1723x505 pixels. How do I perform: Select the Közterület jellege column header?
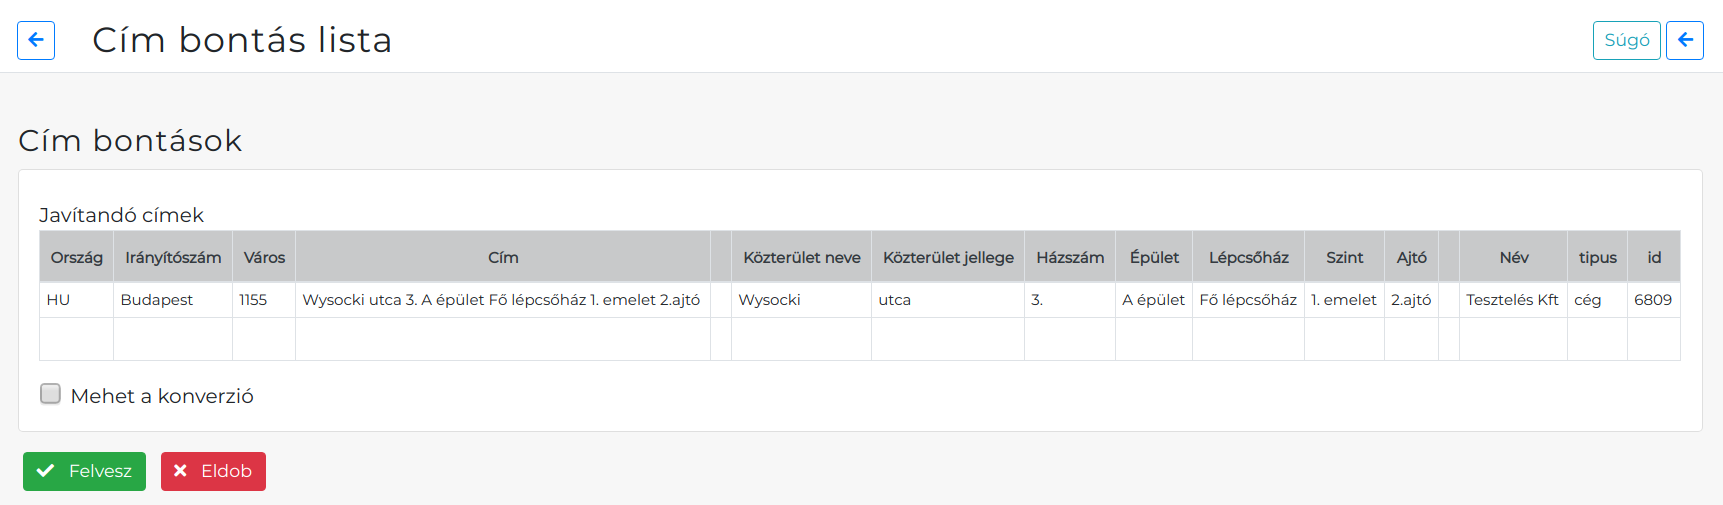click(948, 257)
